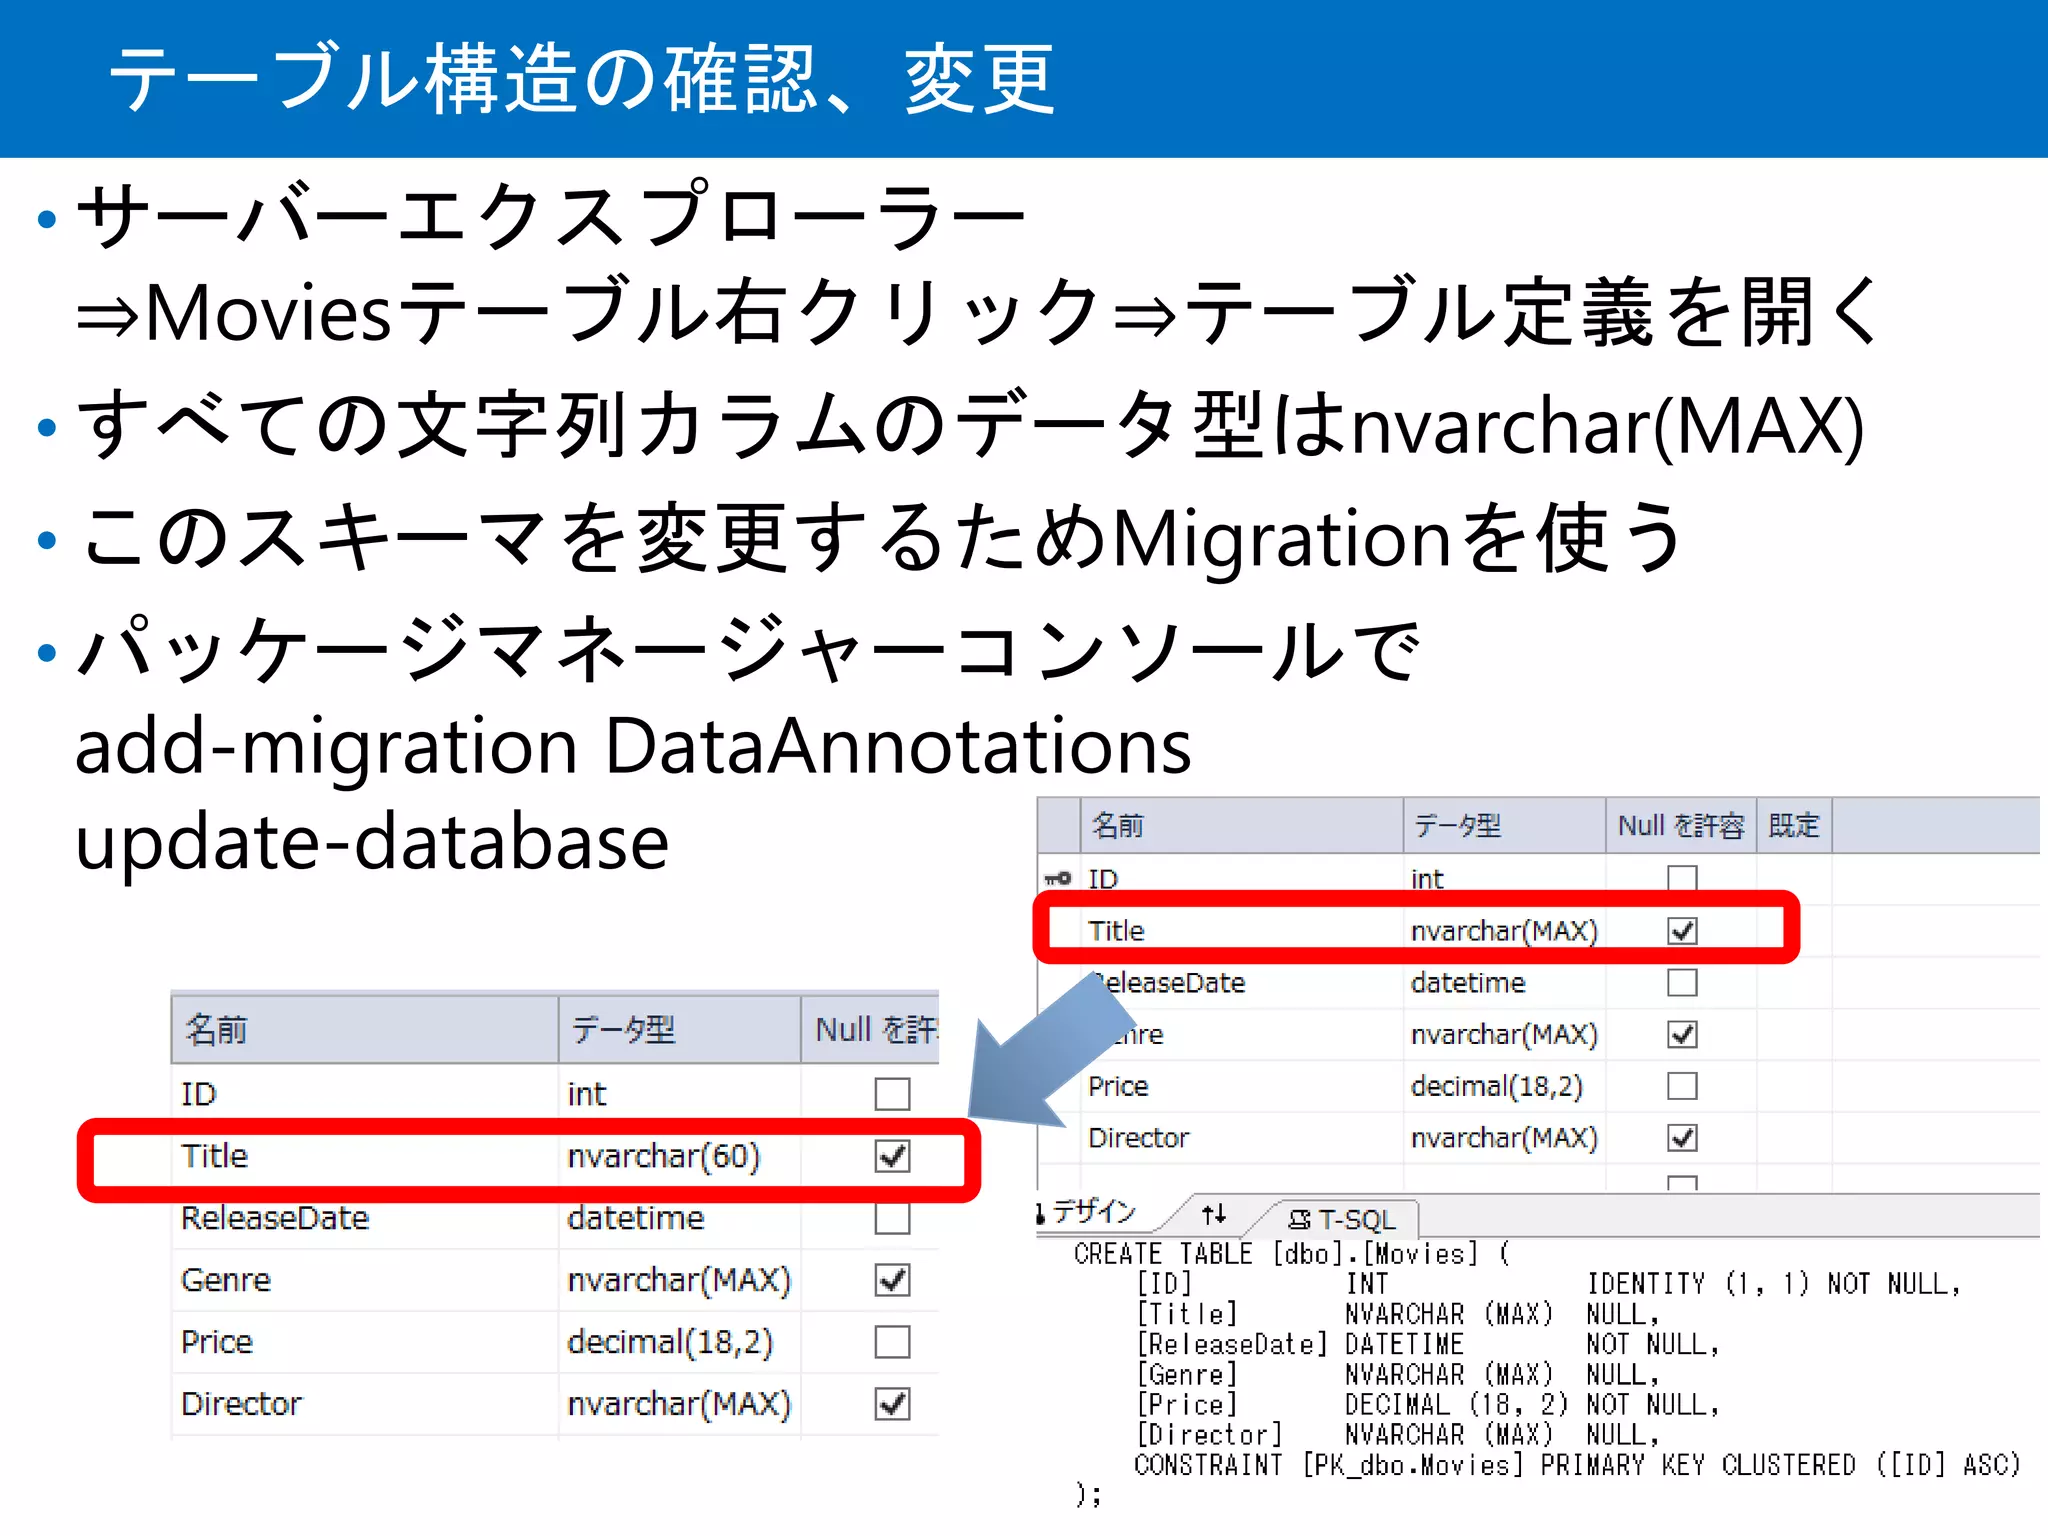Click the データ型 column header in left table

coord(679,1030)
